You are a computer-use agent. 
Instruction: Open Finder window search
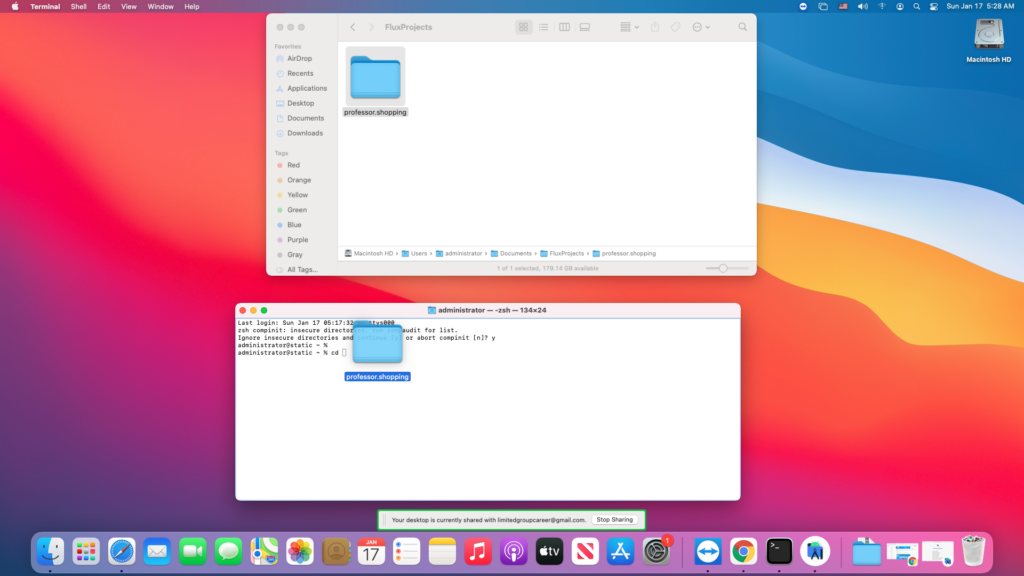click(x=743, y=27)
